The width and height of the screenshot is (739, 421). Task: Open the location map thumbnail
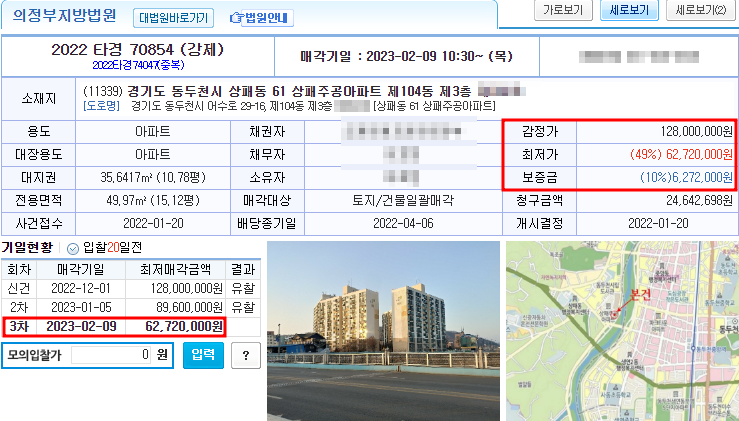click(x=622, y=331)
